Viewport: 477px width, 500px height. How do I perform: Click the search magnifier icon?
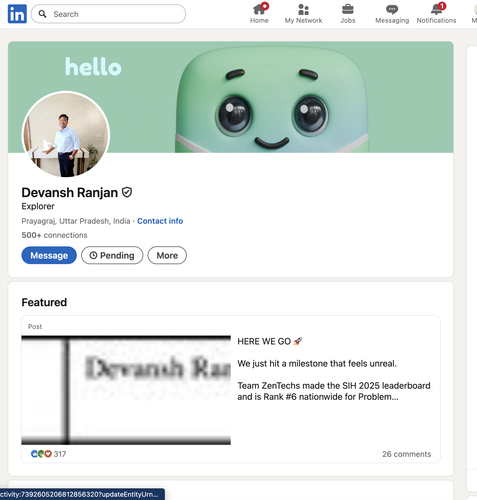tap(42, 14)
